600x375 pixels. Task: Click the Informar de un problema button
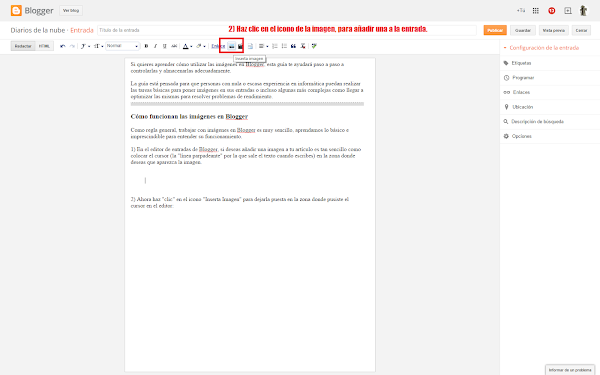point(570,370)
